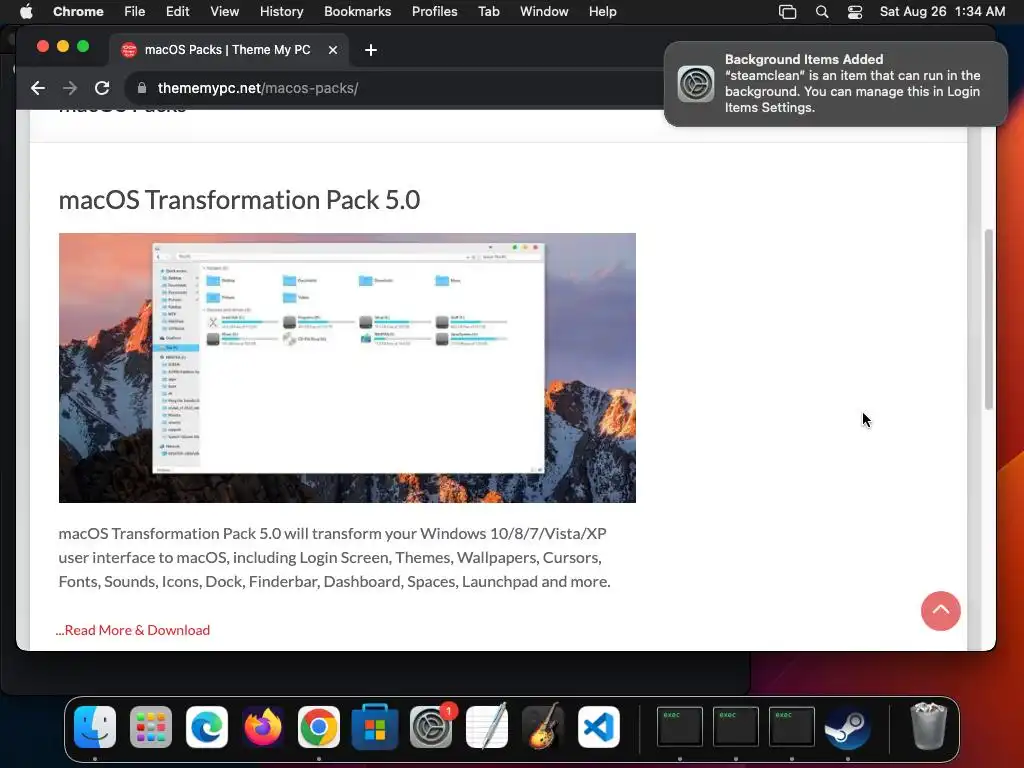The image size is (1024, 768).
Task: Click the page vertical scrollbar thumb
Action: point(989,320)
